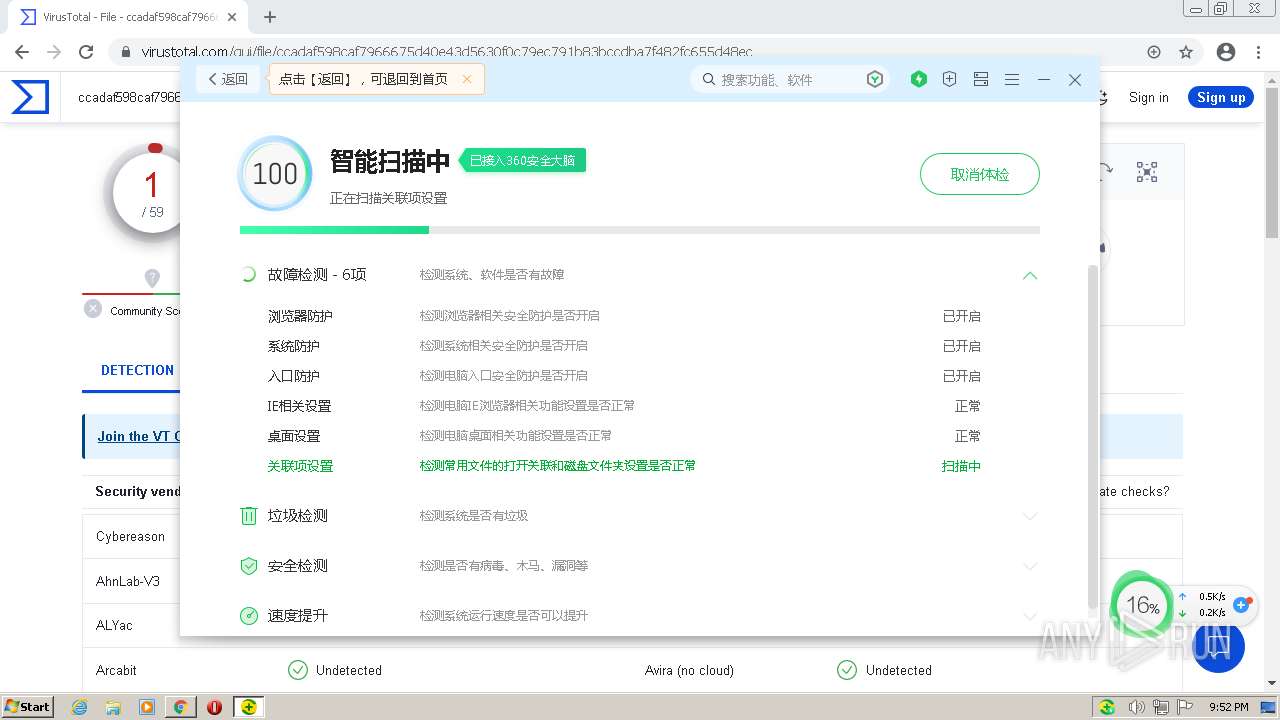The image size is (1280, 720).
Task: Click the 100 score circle
Action: pos(275,174)
